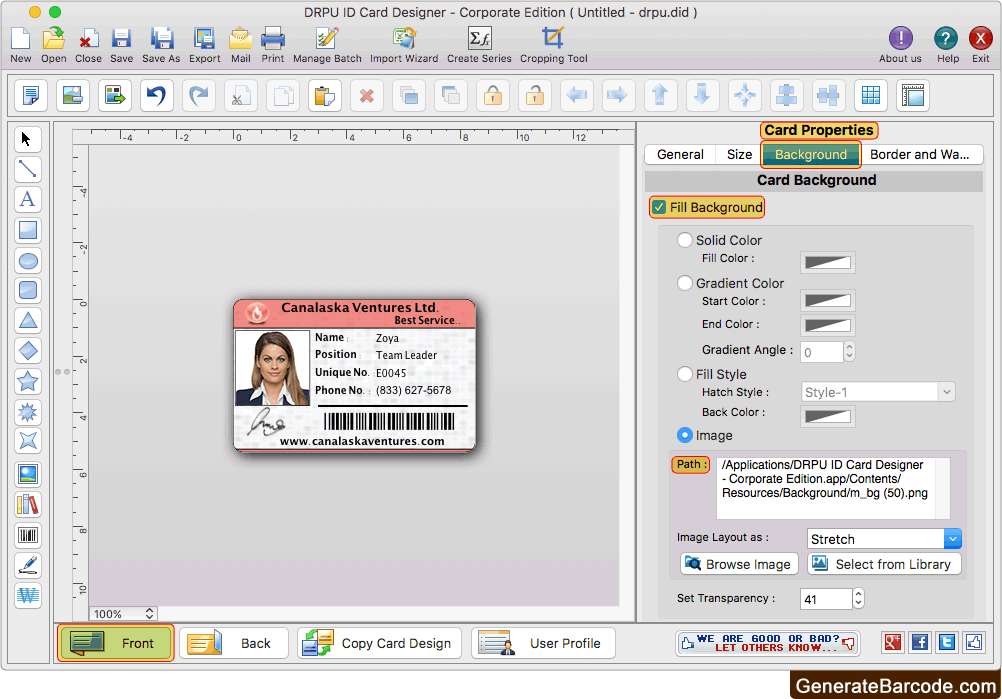Uncheck the Fill Background checkbox
This screenshot has height=699, width=1002.
pos(659,208)
